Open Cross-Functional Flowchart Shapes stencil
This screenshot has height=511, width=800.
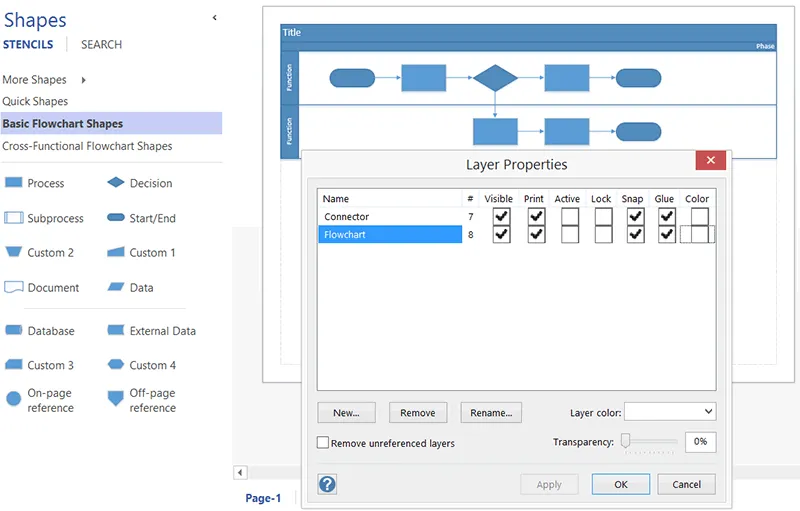pyautogui.click(x=87, y=146)
